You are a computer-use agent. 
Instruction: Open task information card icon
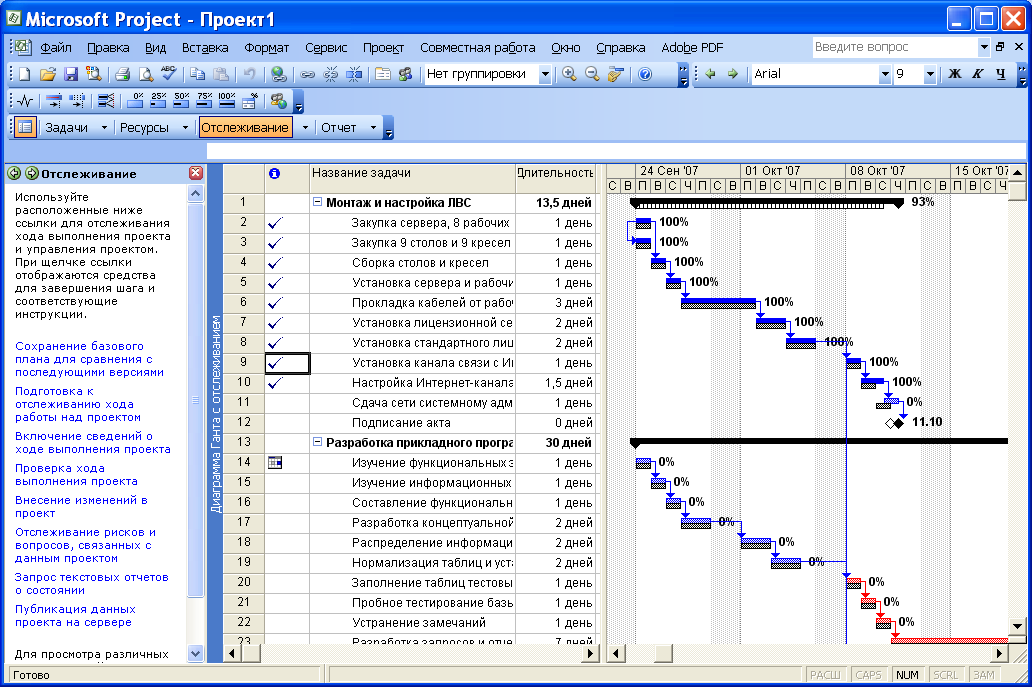click(383, 74)
